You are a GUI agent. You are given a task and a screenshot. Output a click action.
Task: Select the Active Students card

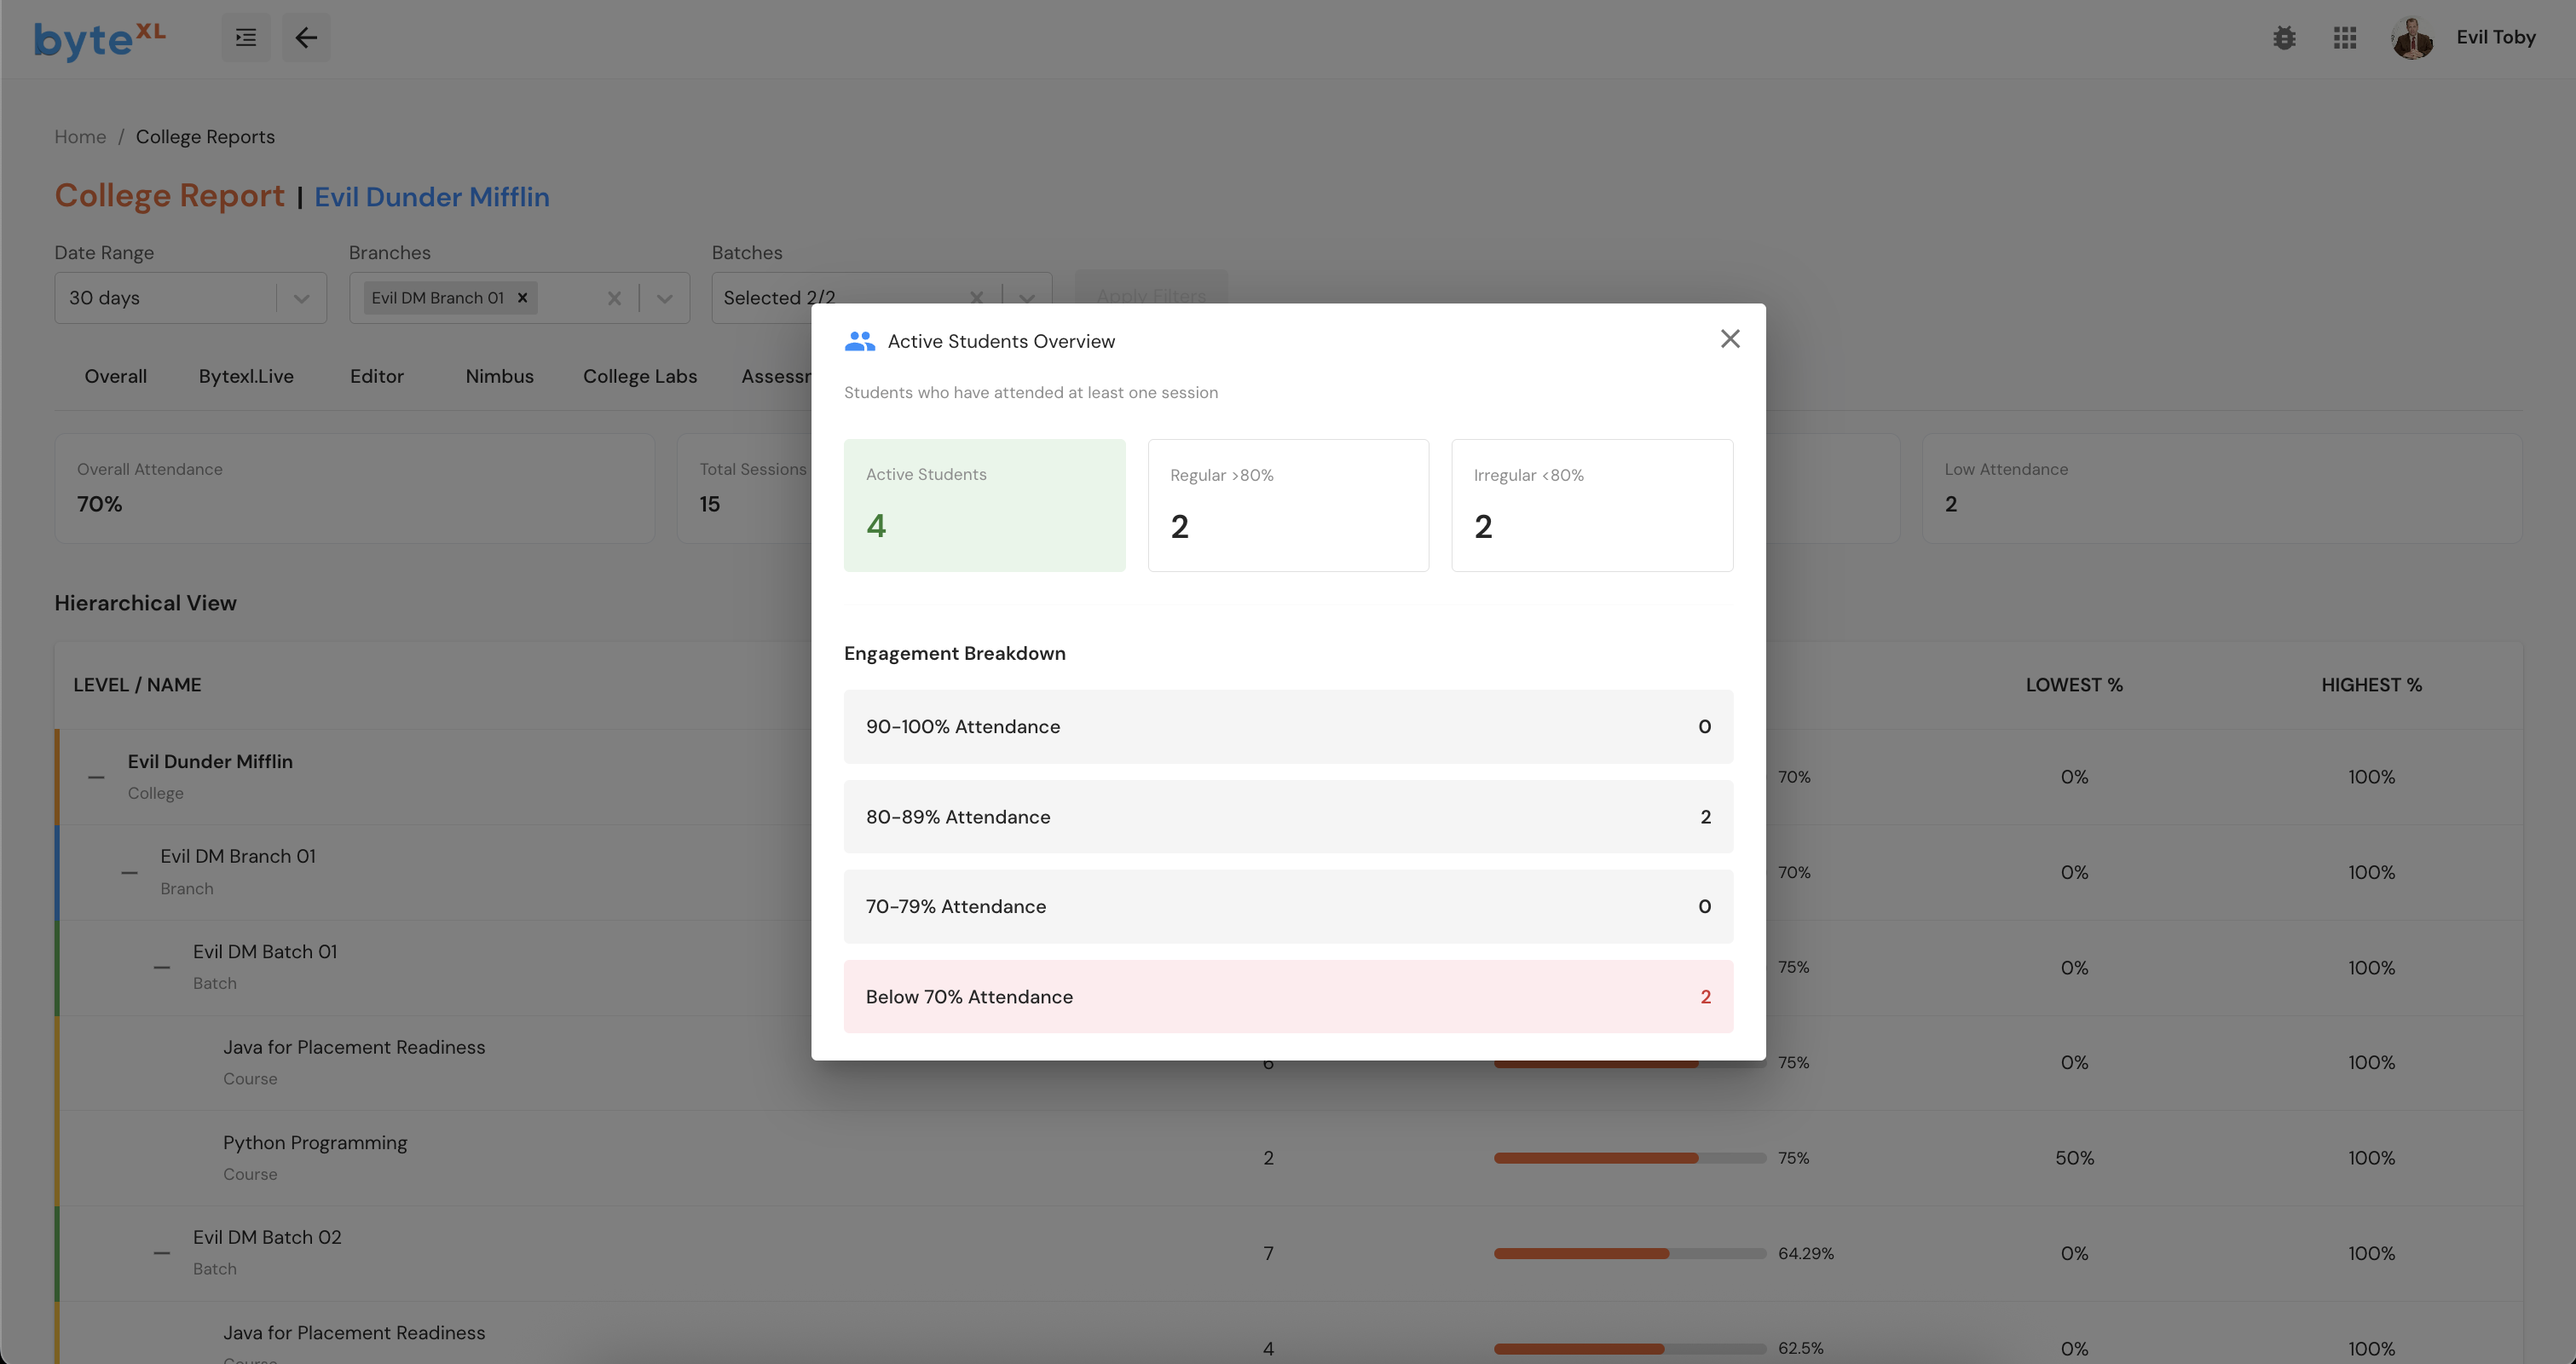pyautogui.click(x=984, y=505)
